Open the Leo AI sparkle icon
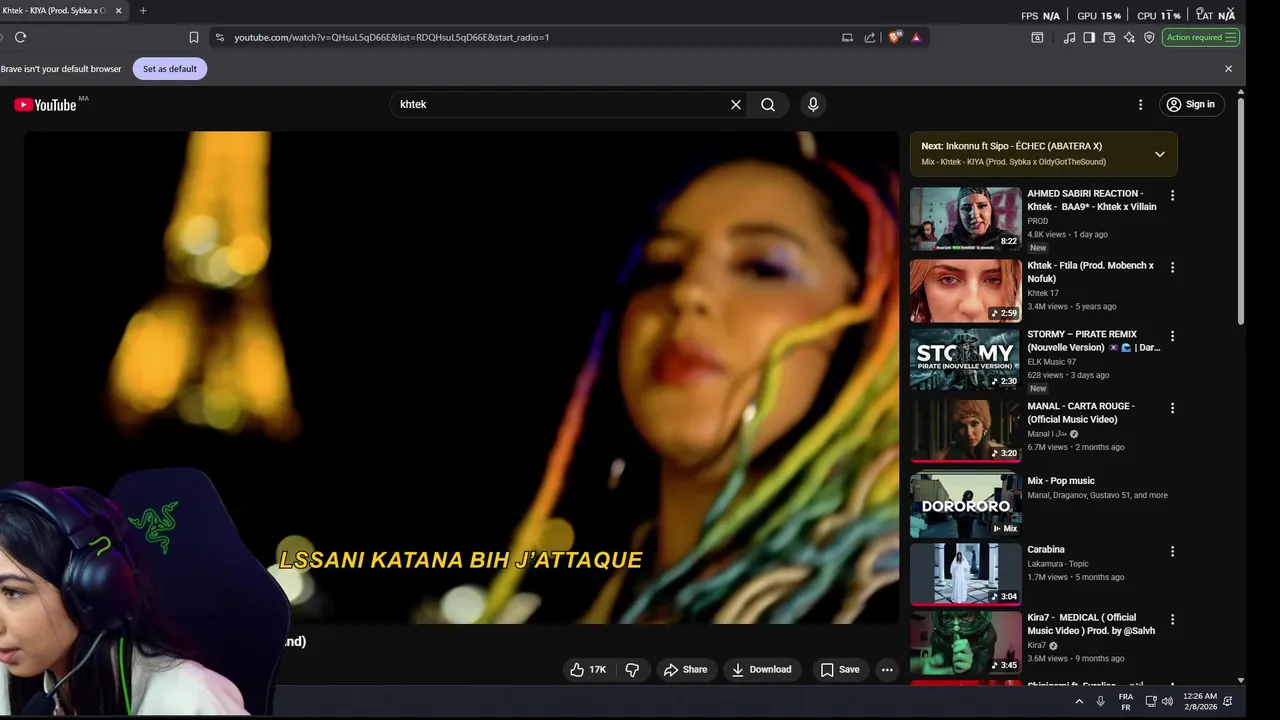 (x=1129, y=37)
